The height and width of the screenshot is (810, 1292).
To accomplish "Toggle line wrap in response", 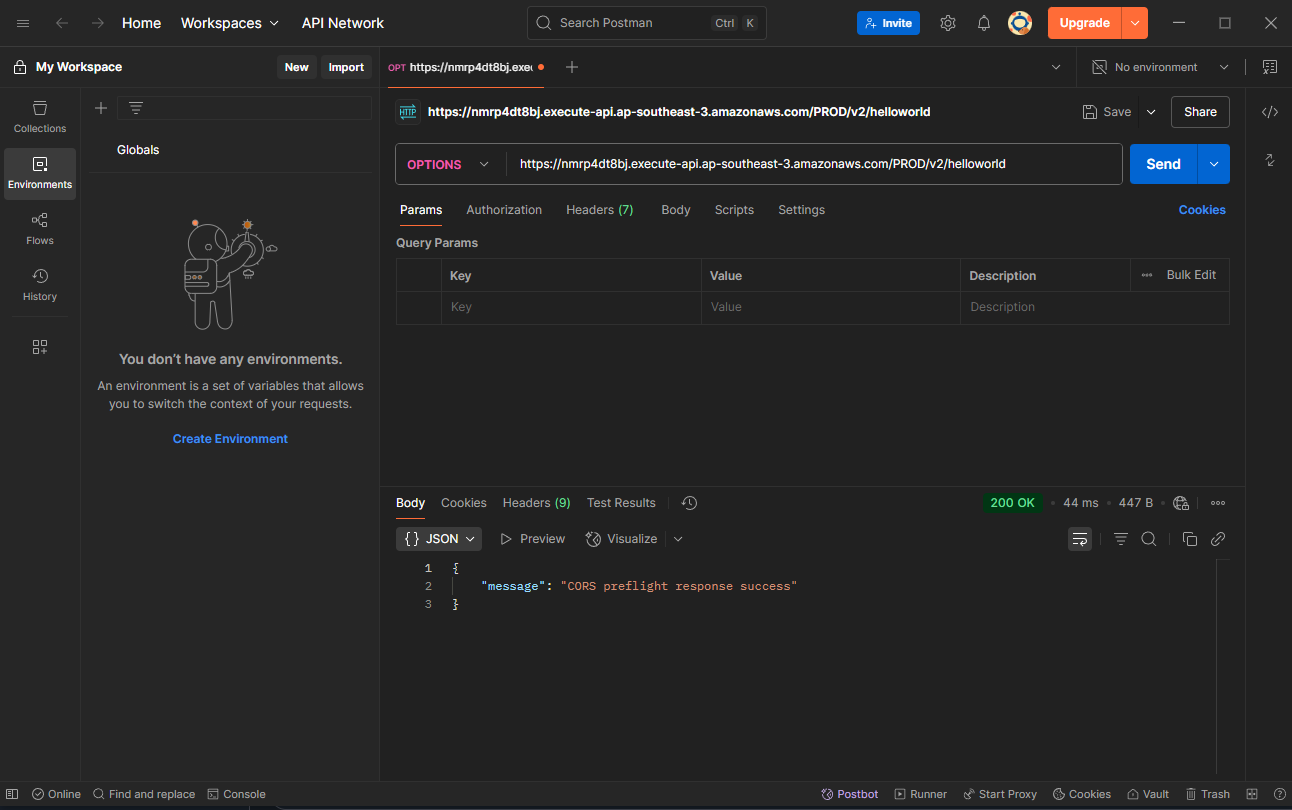I will point(1080,539).
